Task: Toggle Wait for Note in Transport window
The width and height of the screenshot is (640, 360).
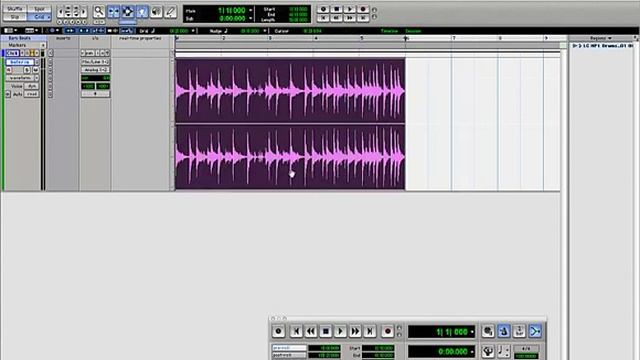Action: [x=488, y=331]
